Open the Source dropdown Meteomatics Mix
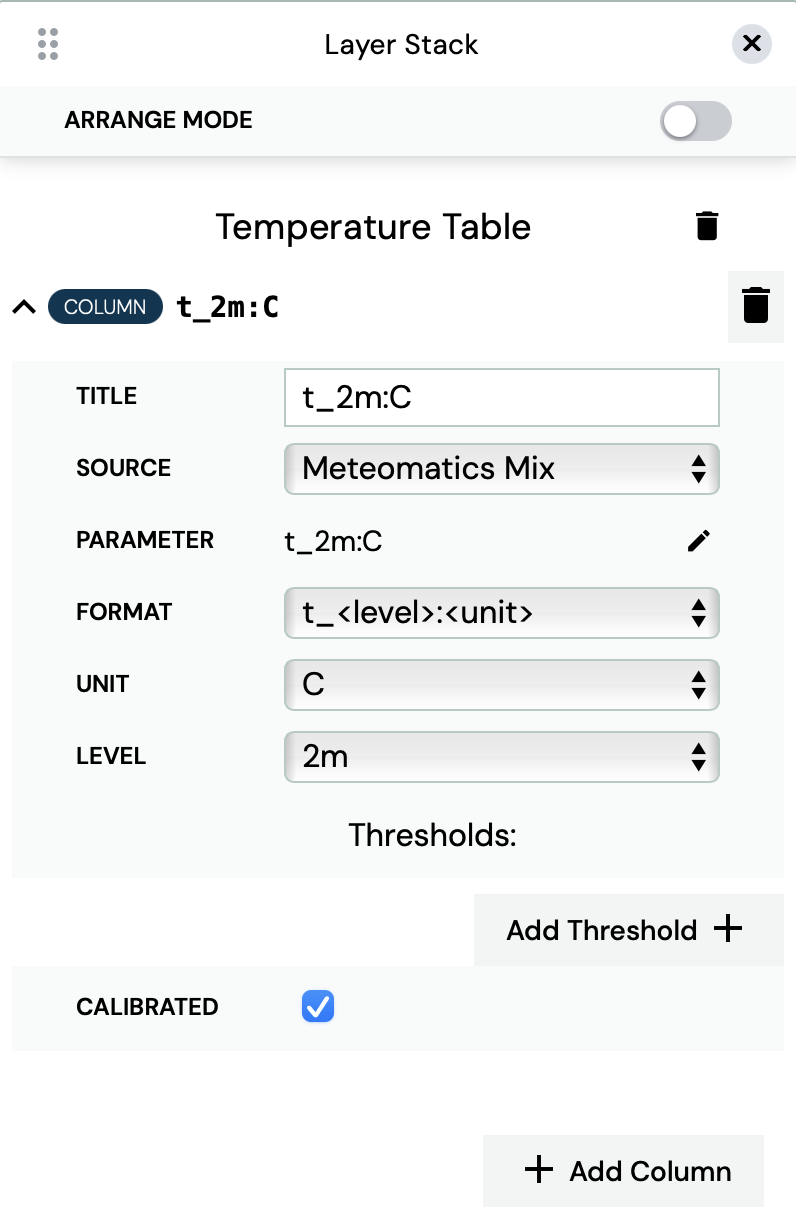Screen dimensions: 796x1218 [502, 468]
